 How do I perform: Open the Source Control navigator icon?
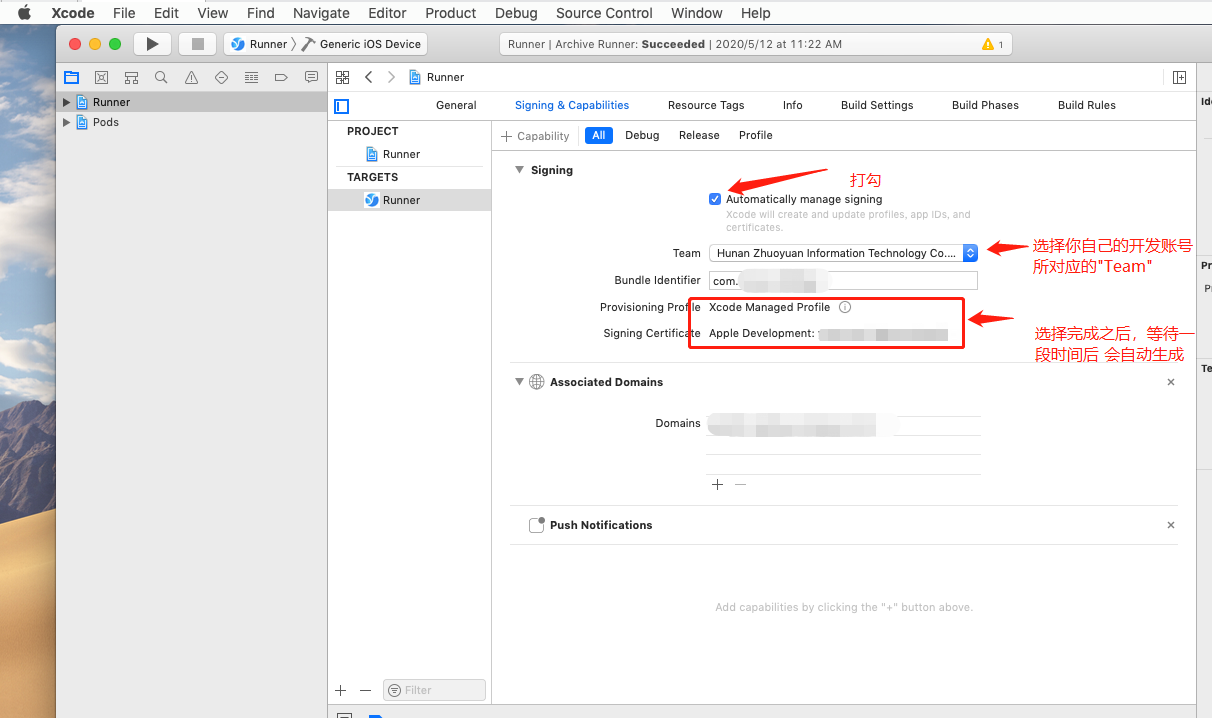pos(101,77)
